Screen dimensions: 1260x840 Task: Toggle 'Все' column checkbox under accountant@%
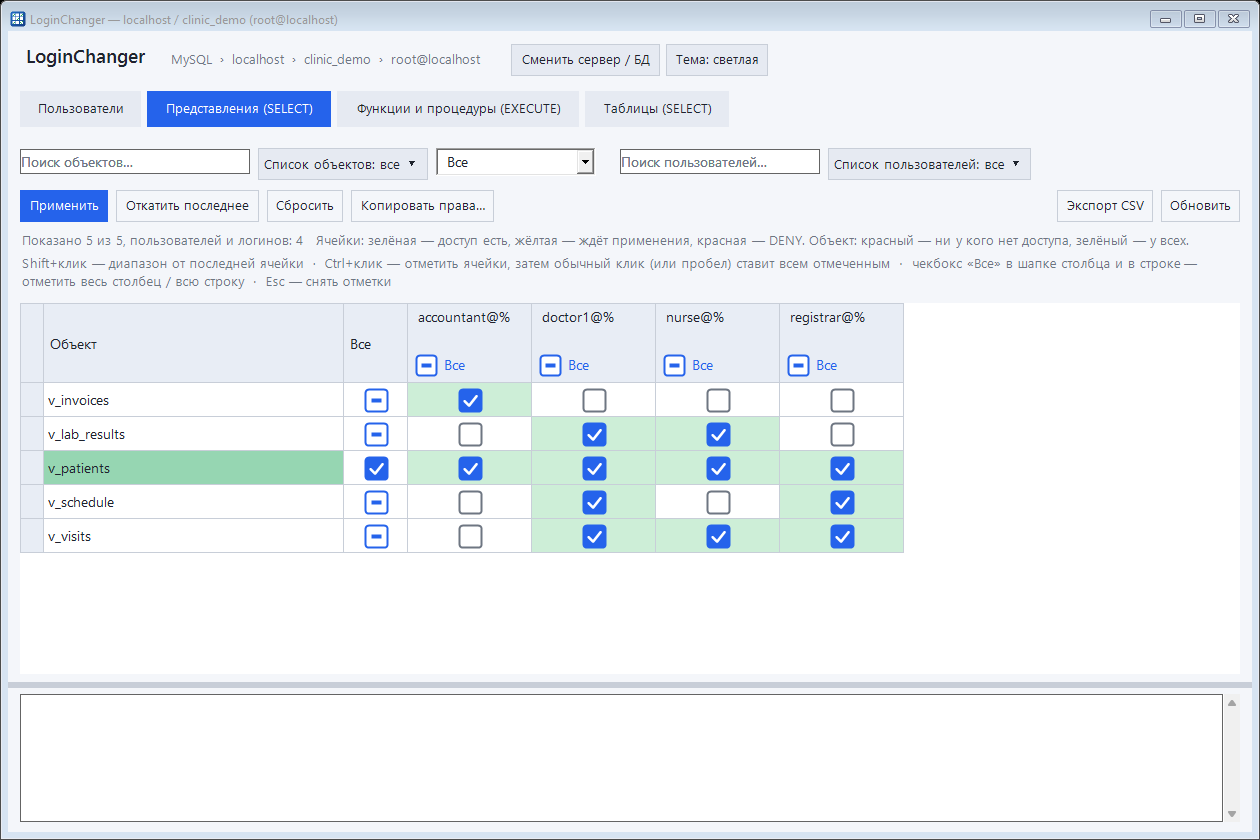(x=426, y=366)
